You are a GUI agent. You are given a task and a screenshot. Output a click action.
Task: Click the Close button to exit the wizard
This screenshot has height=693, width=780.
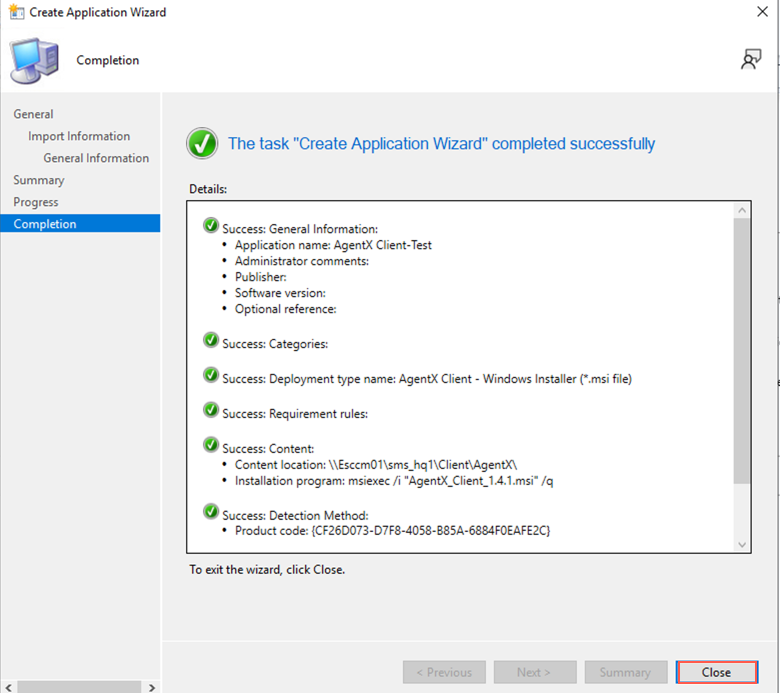716,672
